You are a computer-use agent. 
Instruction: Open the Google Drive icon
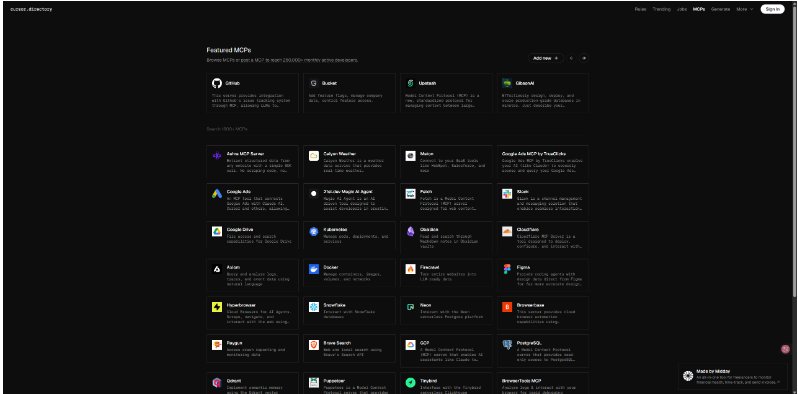click(217, 232)
